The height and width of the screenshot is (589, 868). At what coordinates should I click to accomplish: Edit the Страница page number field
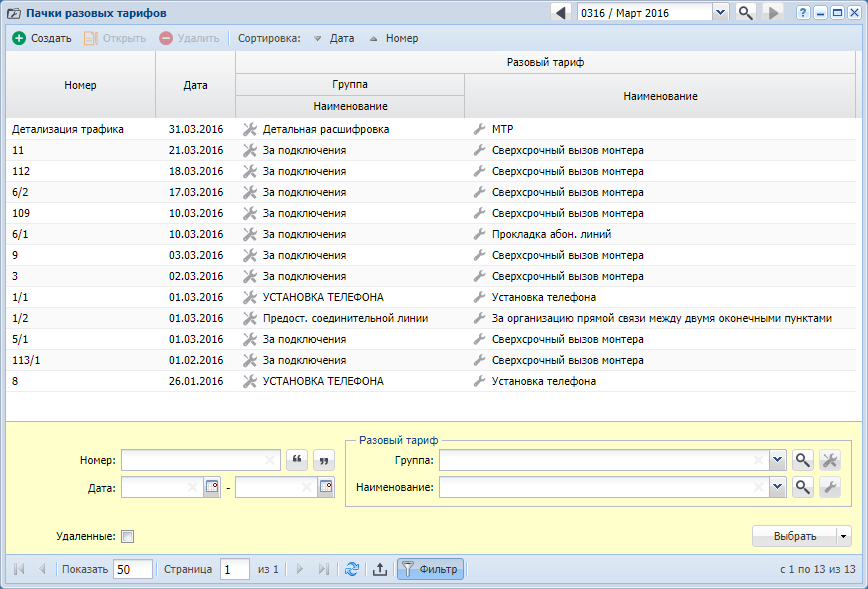pos(235,569)
